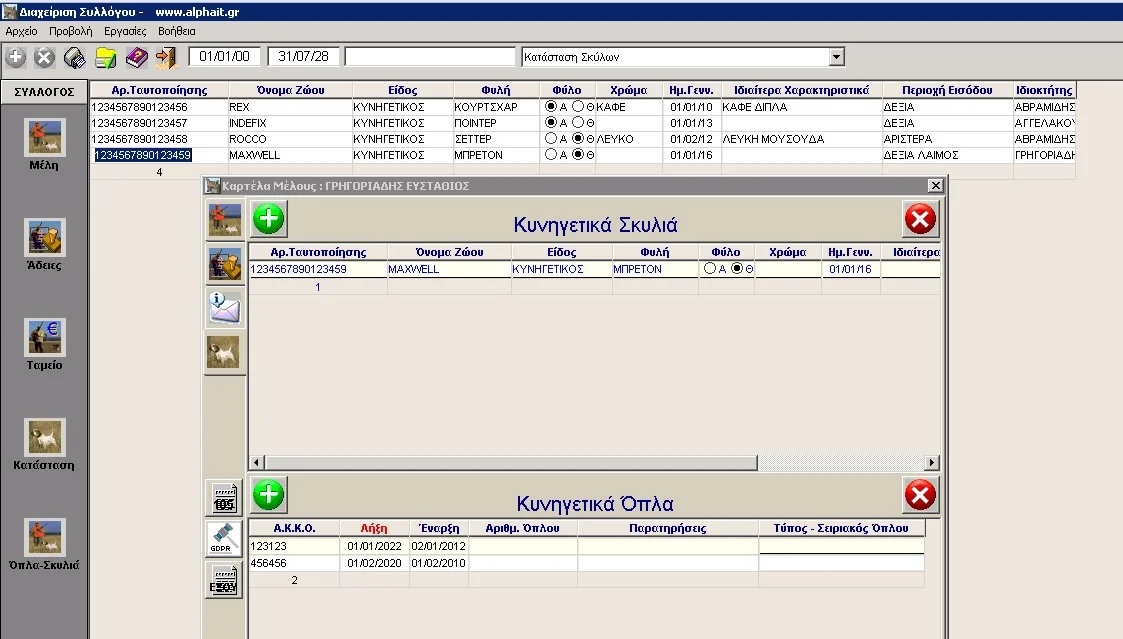Select male (Α) radio for REX
This screenshot has height=639, width=1123.
551,106
